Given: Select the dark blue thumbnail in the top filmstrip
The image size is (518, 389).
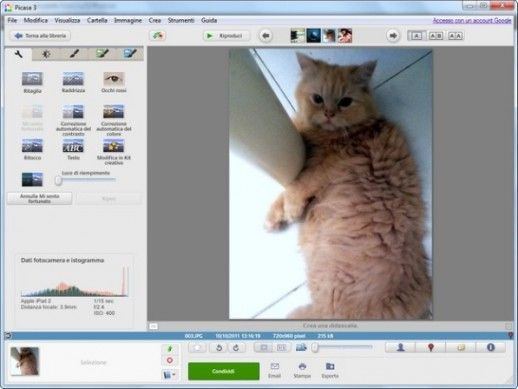Looking at the screenshot, I should (313, 36).
